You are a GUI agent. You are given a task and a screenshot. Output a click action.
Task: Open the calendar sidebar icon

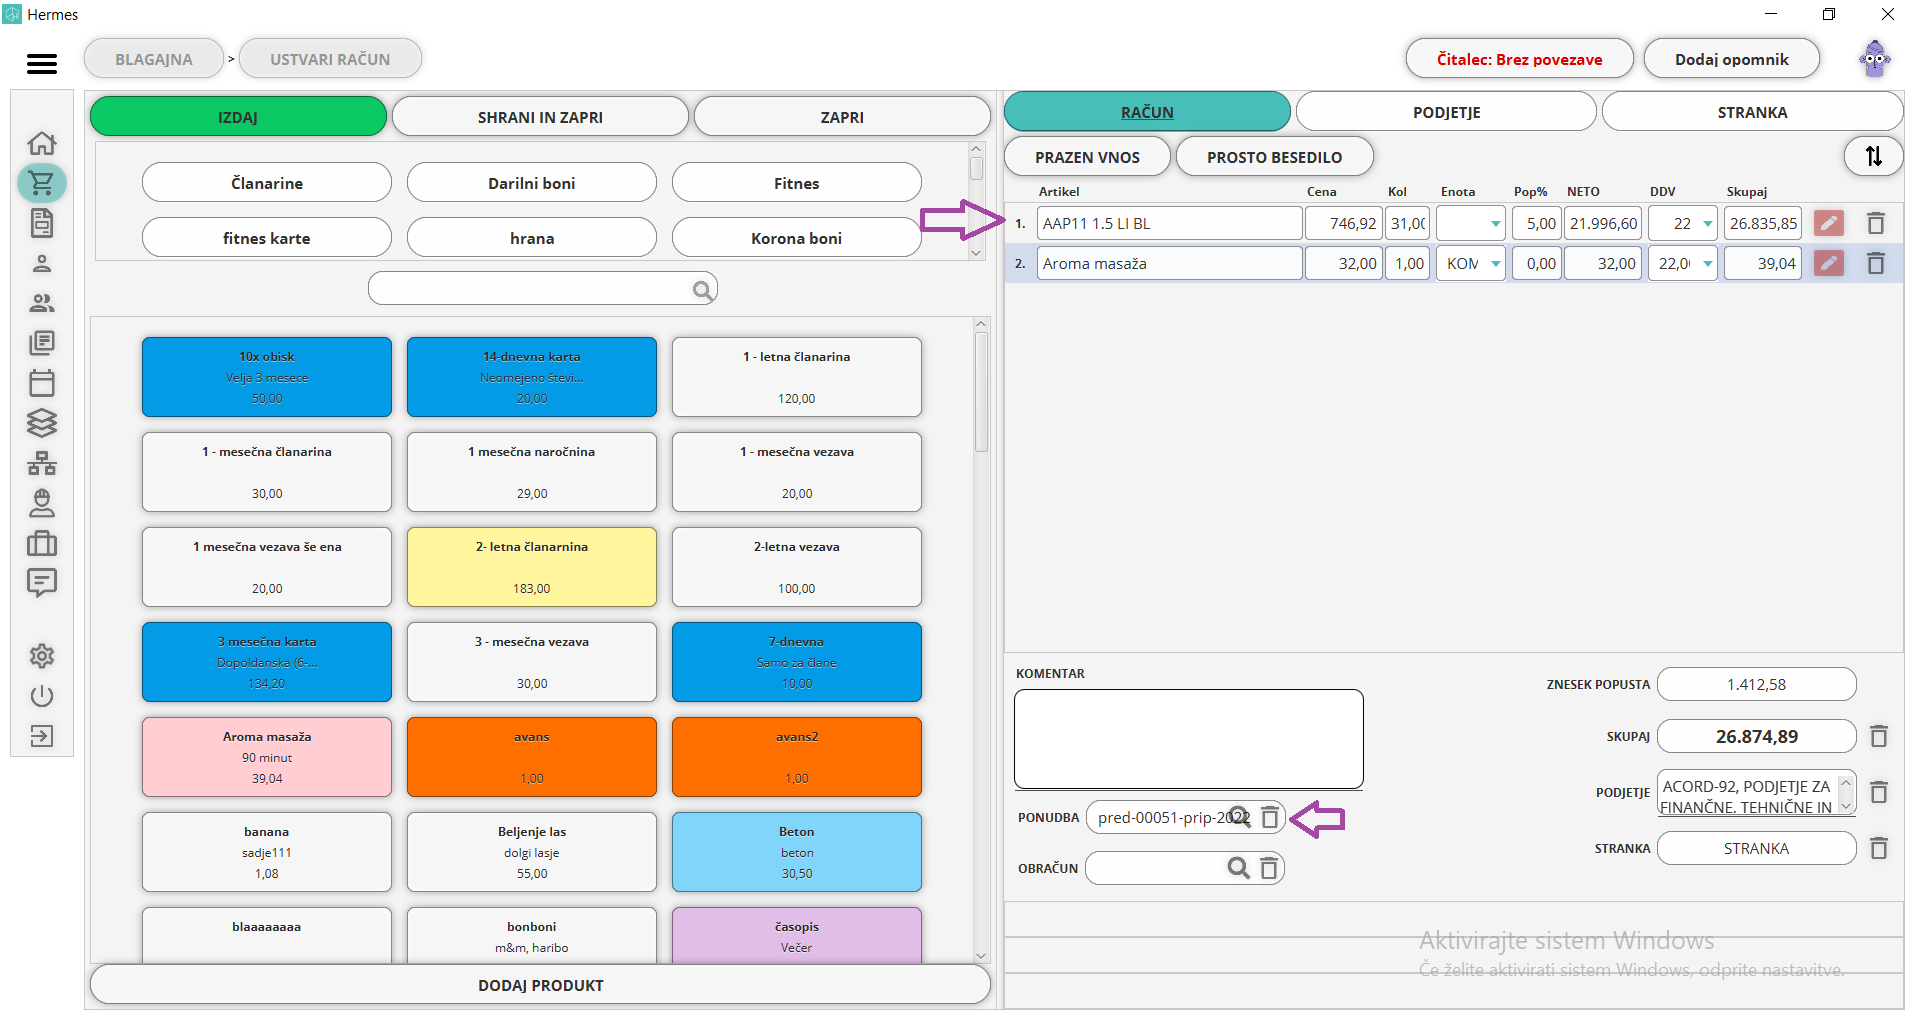click(42, 383)
